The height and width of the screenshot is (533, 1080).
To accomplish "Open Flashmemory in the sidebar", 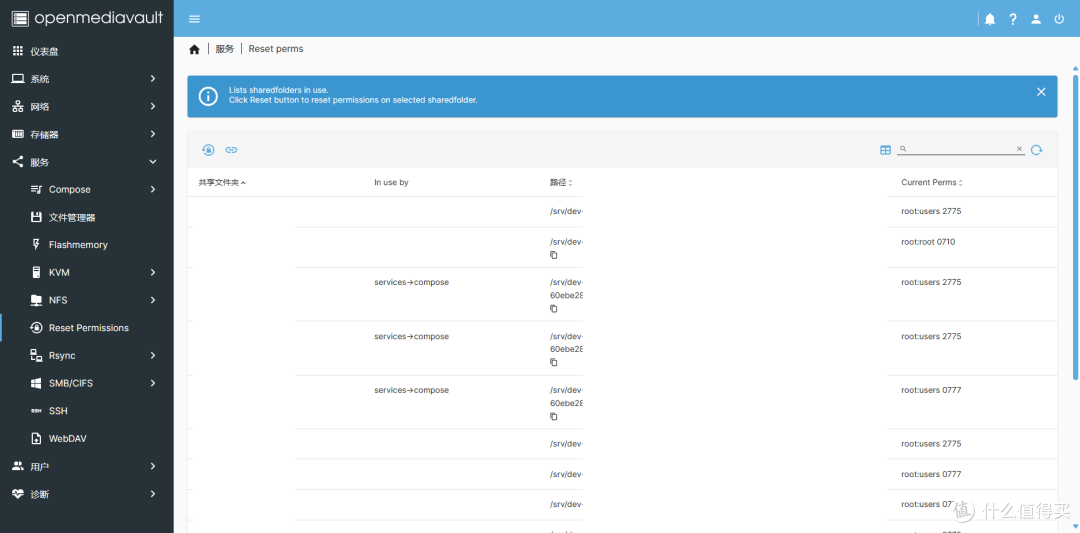I will (78, 245).
